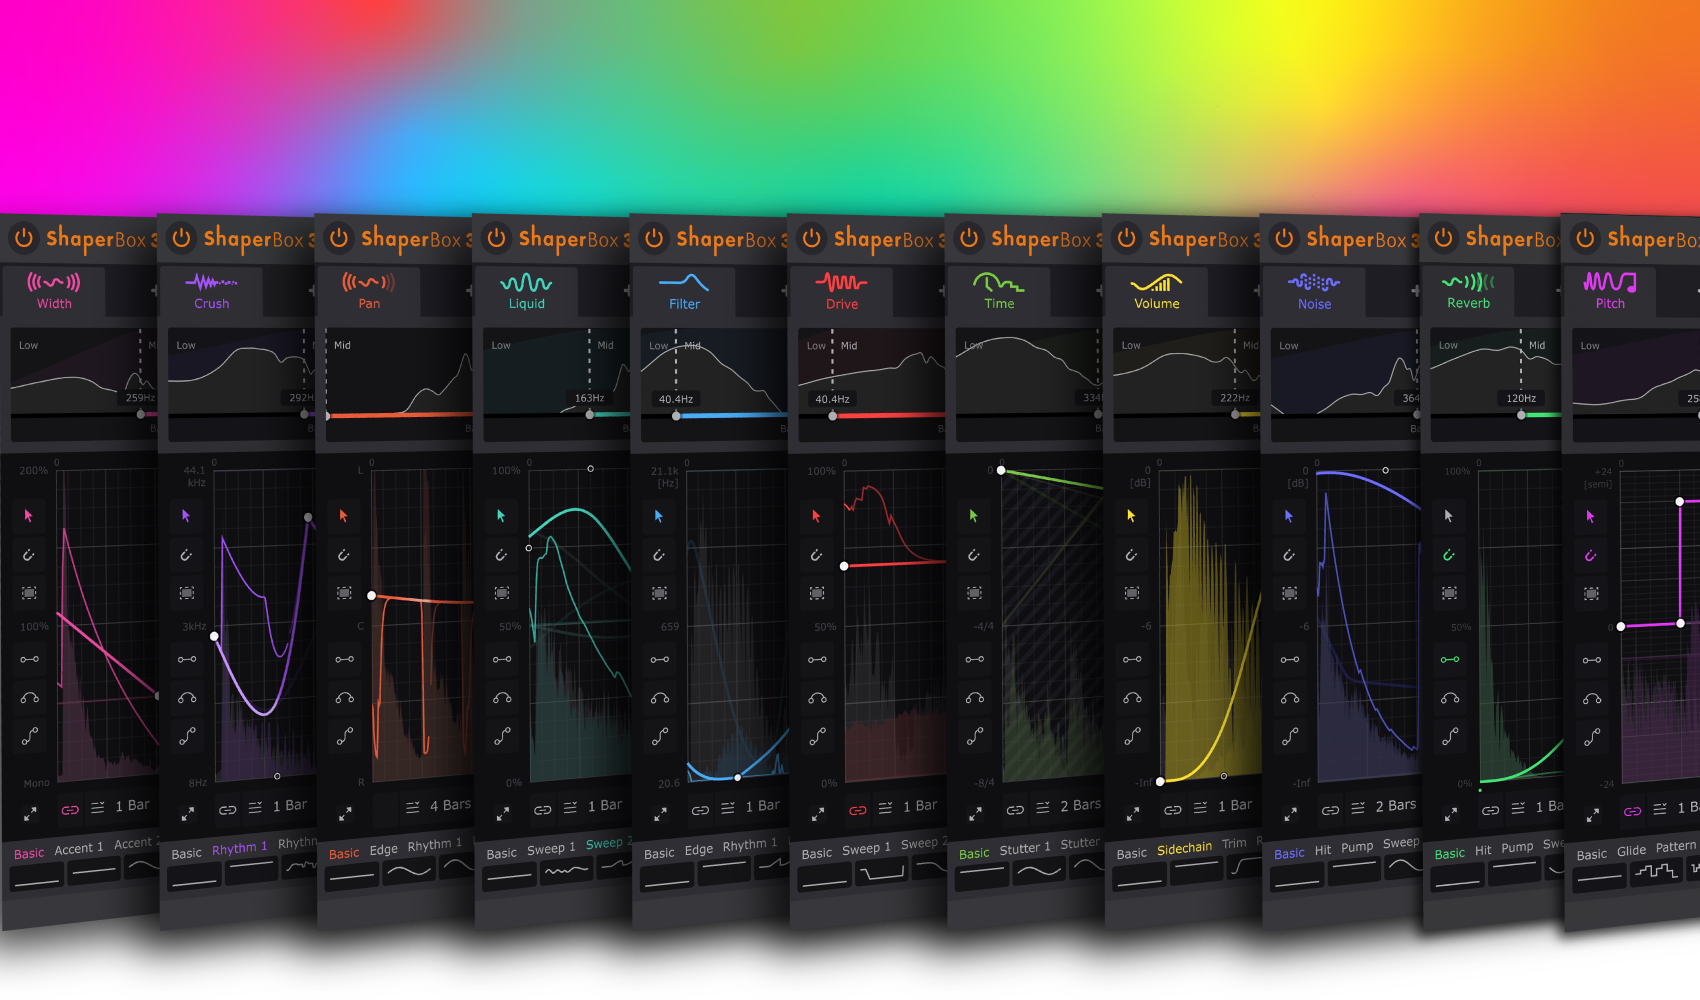Open the 2 Bars length dropdown in Time panel

(1080, 805)
